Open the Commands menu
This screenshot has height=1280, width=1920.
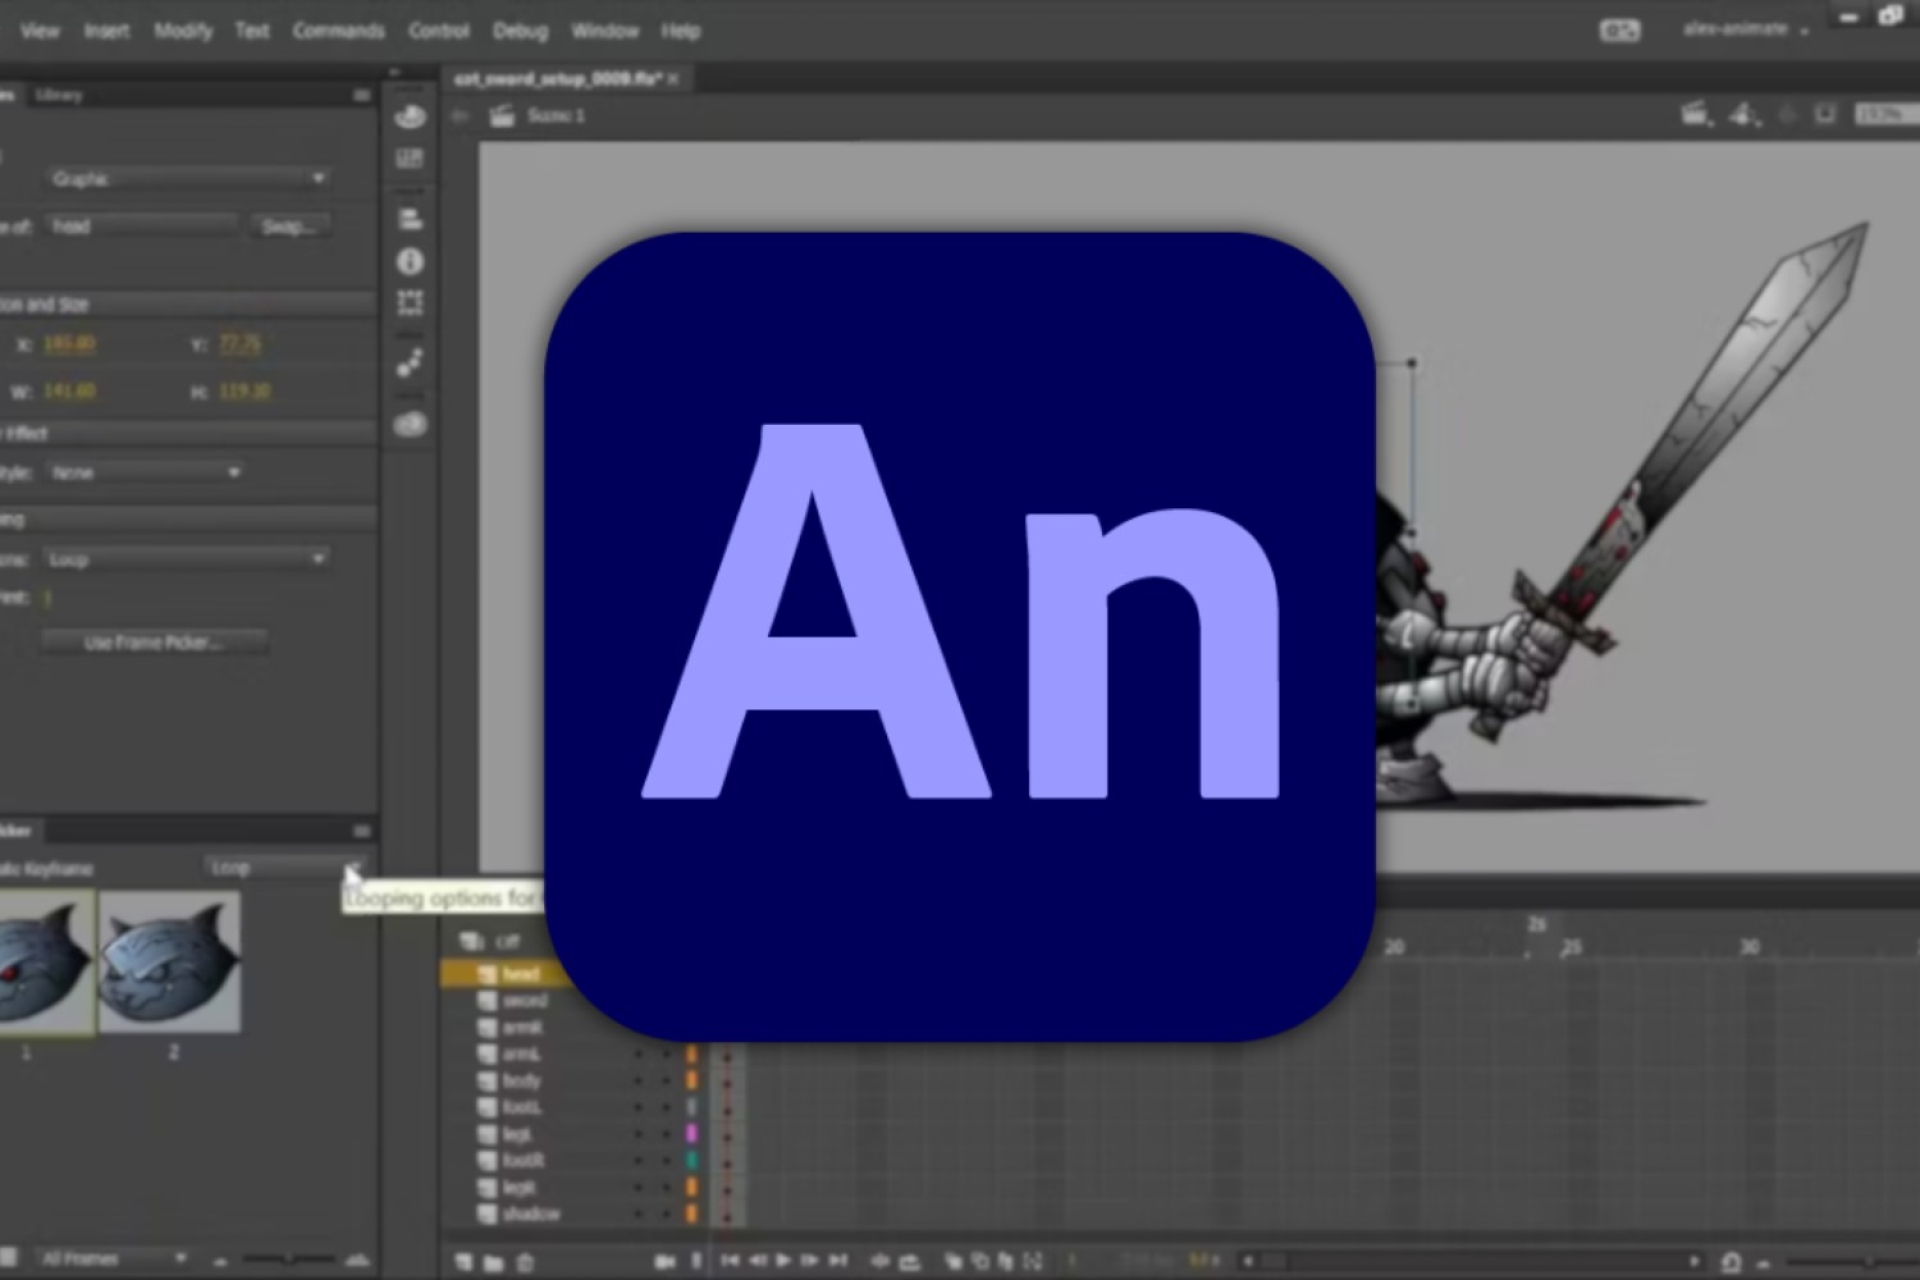(x=338, y=31)
